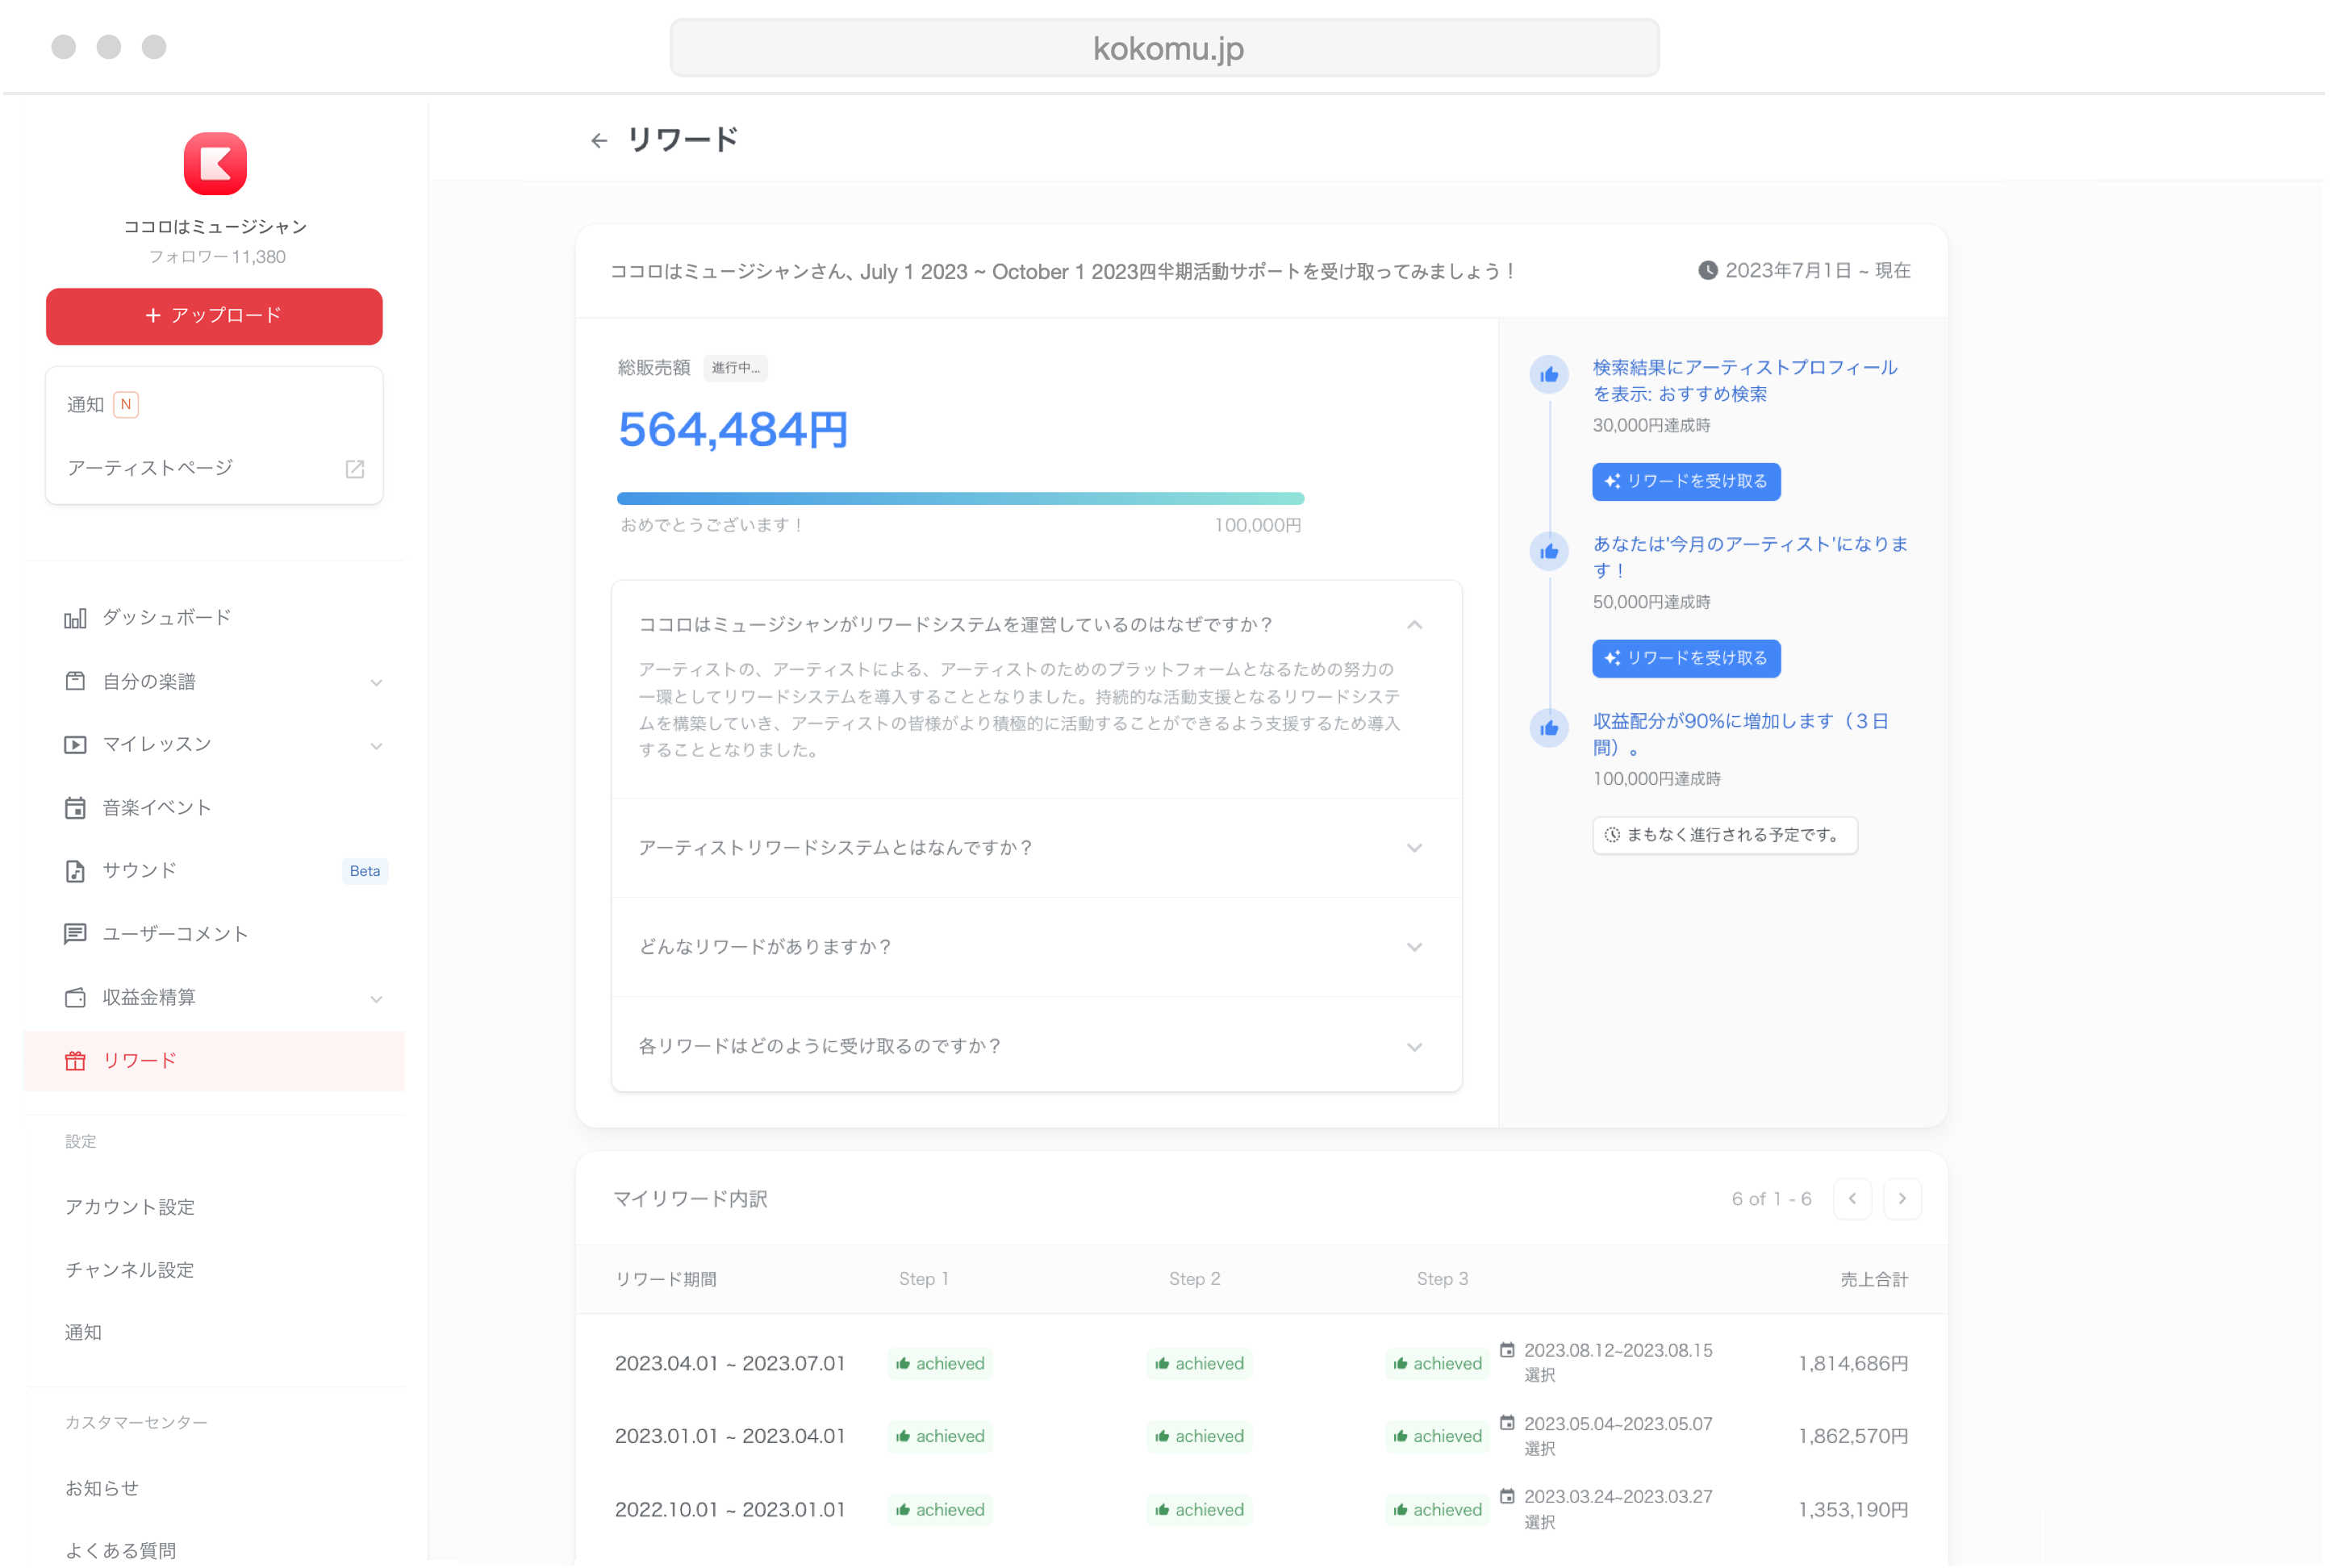This screenshot has width=2330, height=1568.
Task: Click the フォロワー 11,380 count
Action: pos(217,257)
